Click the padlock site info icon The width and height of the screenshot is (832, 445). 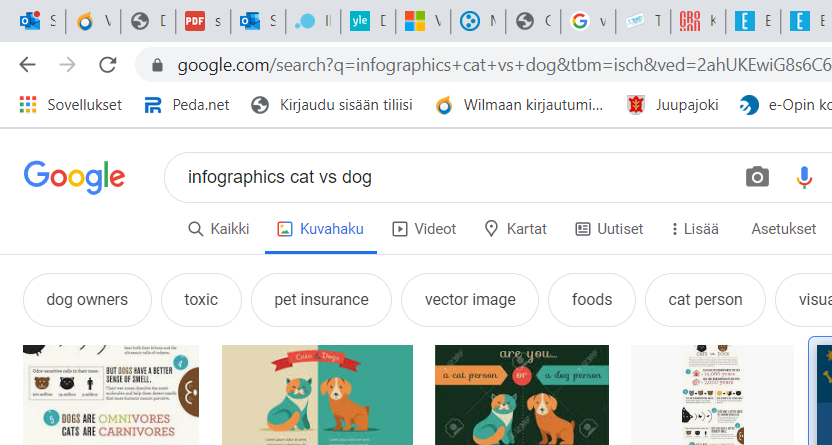[x=157, y=66]
